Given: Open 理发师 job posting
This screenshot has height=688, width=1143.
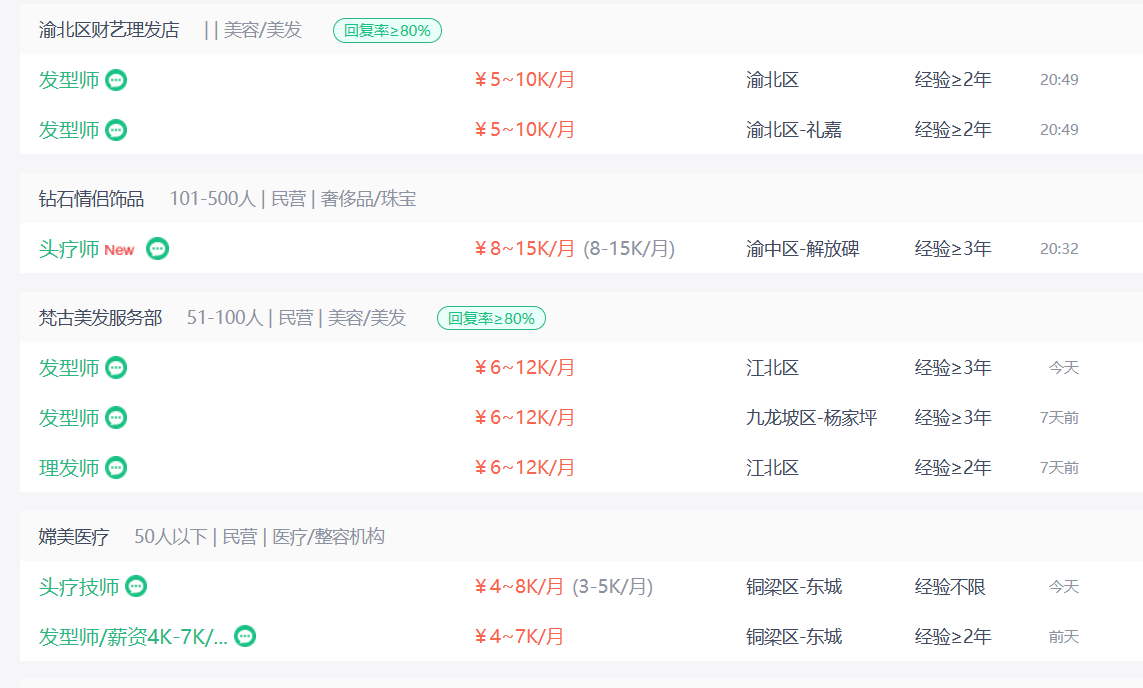Looking at the screenshot, I should click(x=69, y=468).
